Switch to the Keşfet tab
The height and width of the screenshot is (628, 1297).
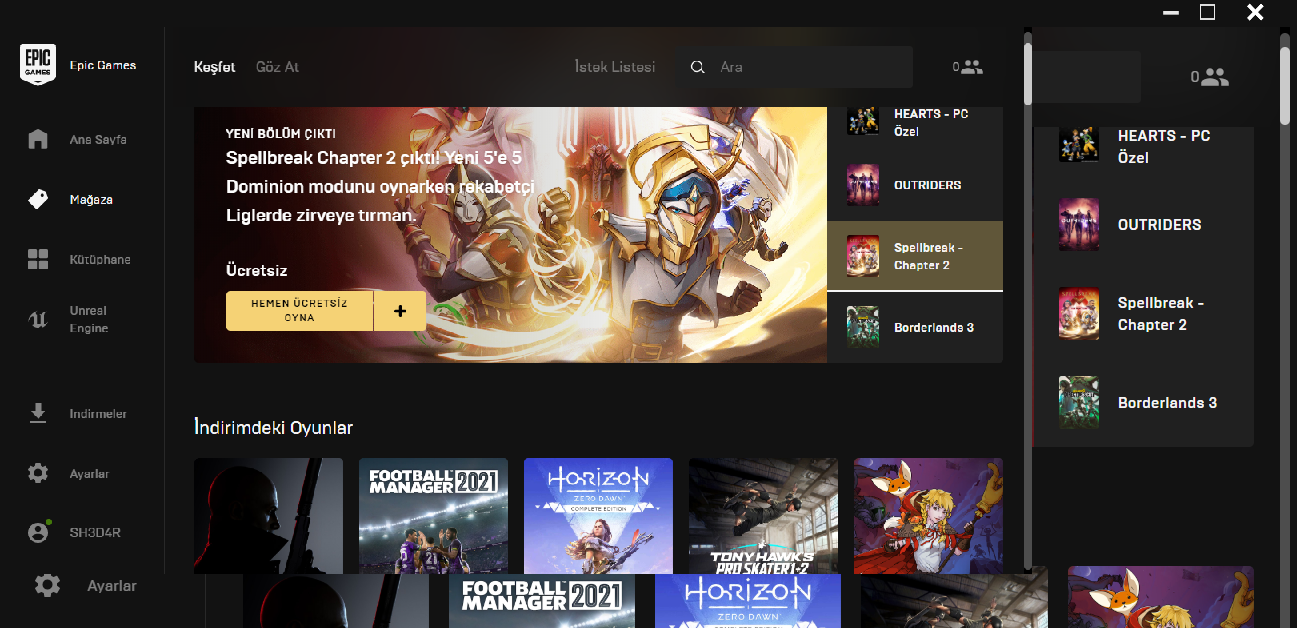[215, 67]
